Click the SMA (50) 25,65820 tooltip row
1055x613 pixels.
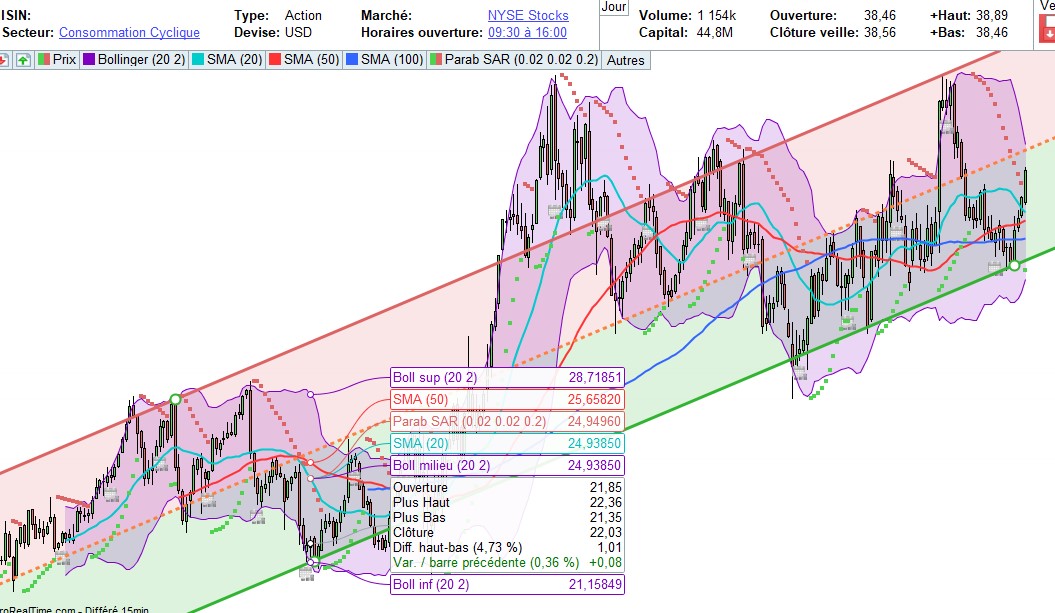click(x=507, y=400)
